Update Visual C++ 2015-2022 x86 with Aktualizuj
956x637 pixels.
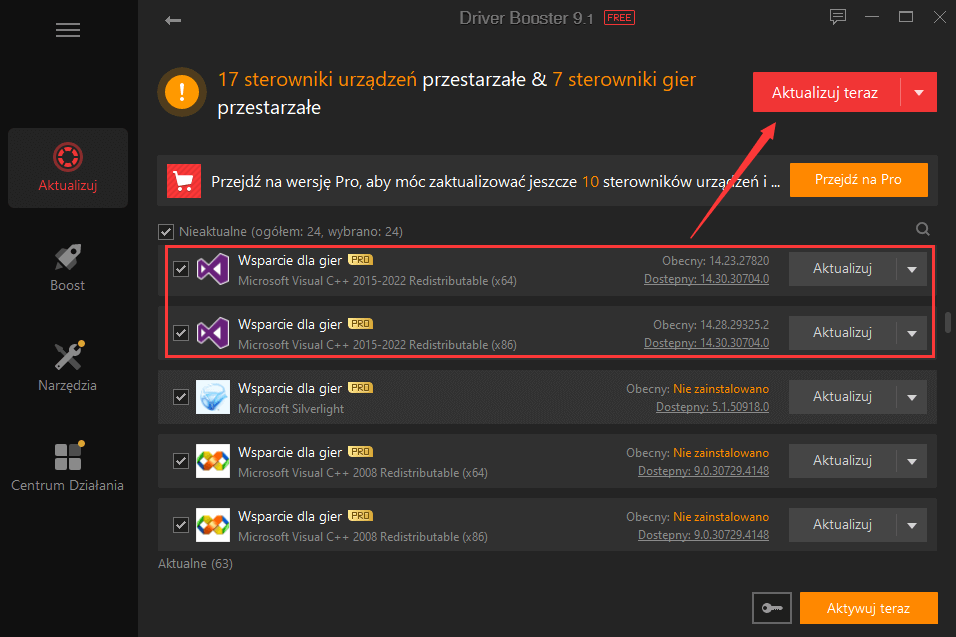point(843,333)
